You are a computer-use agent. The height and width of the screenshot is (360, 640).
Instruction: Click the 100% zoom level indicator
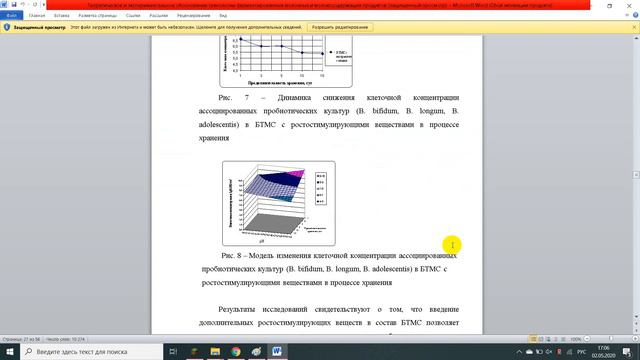pyautogui.click(x=576, y=339)
